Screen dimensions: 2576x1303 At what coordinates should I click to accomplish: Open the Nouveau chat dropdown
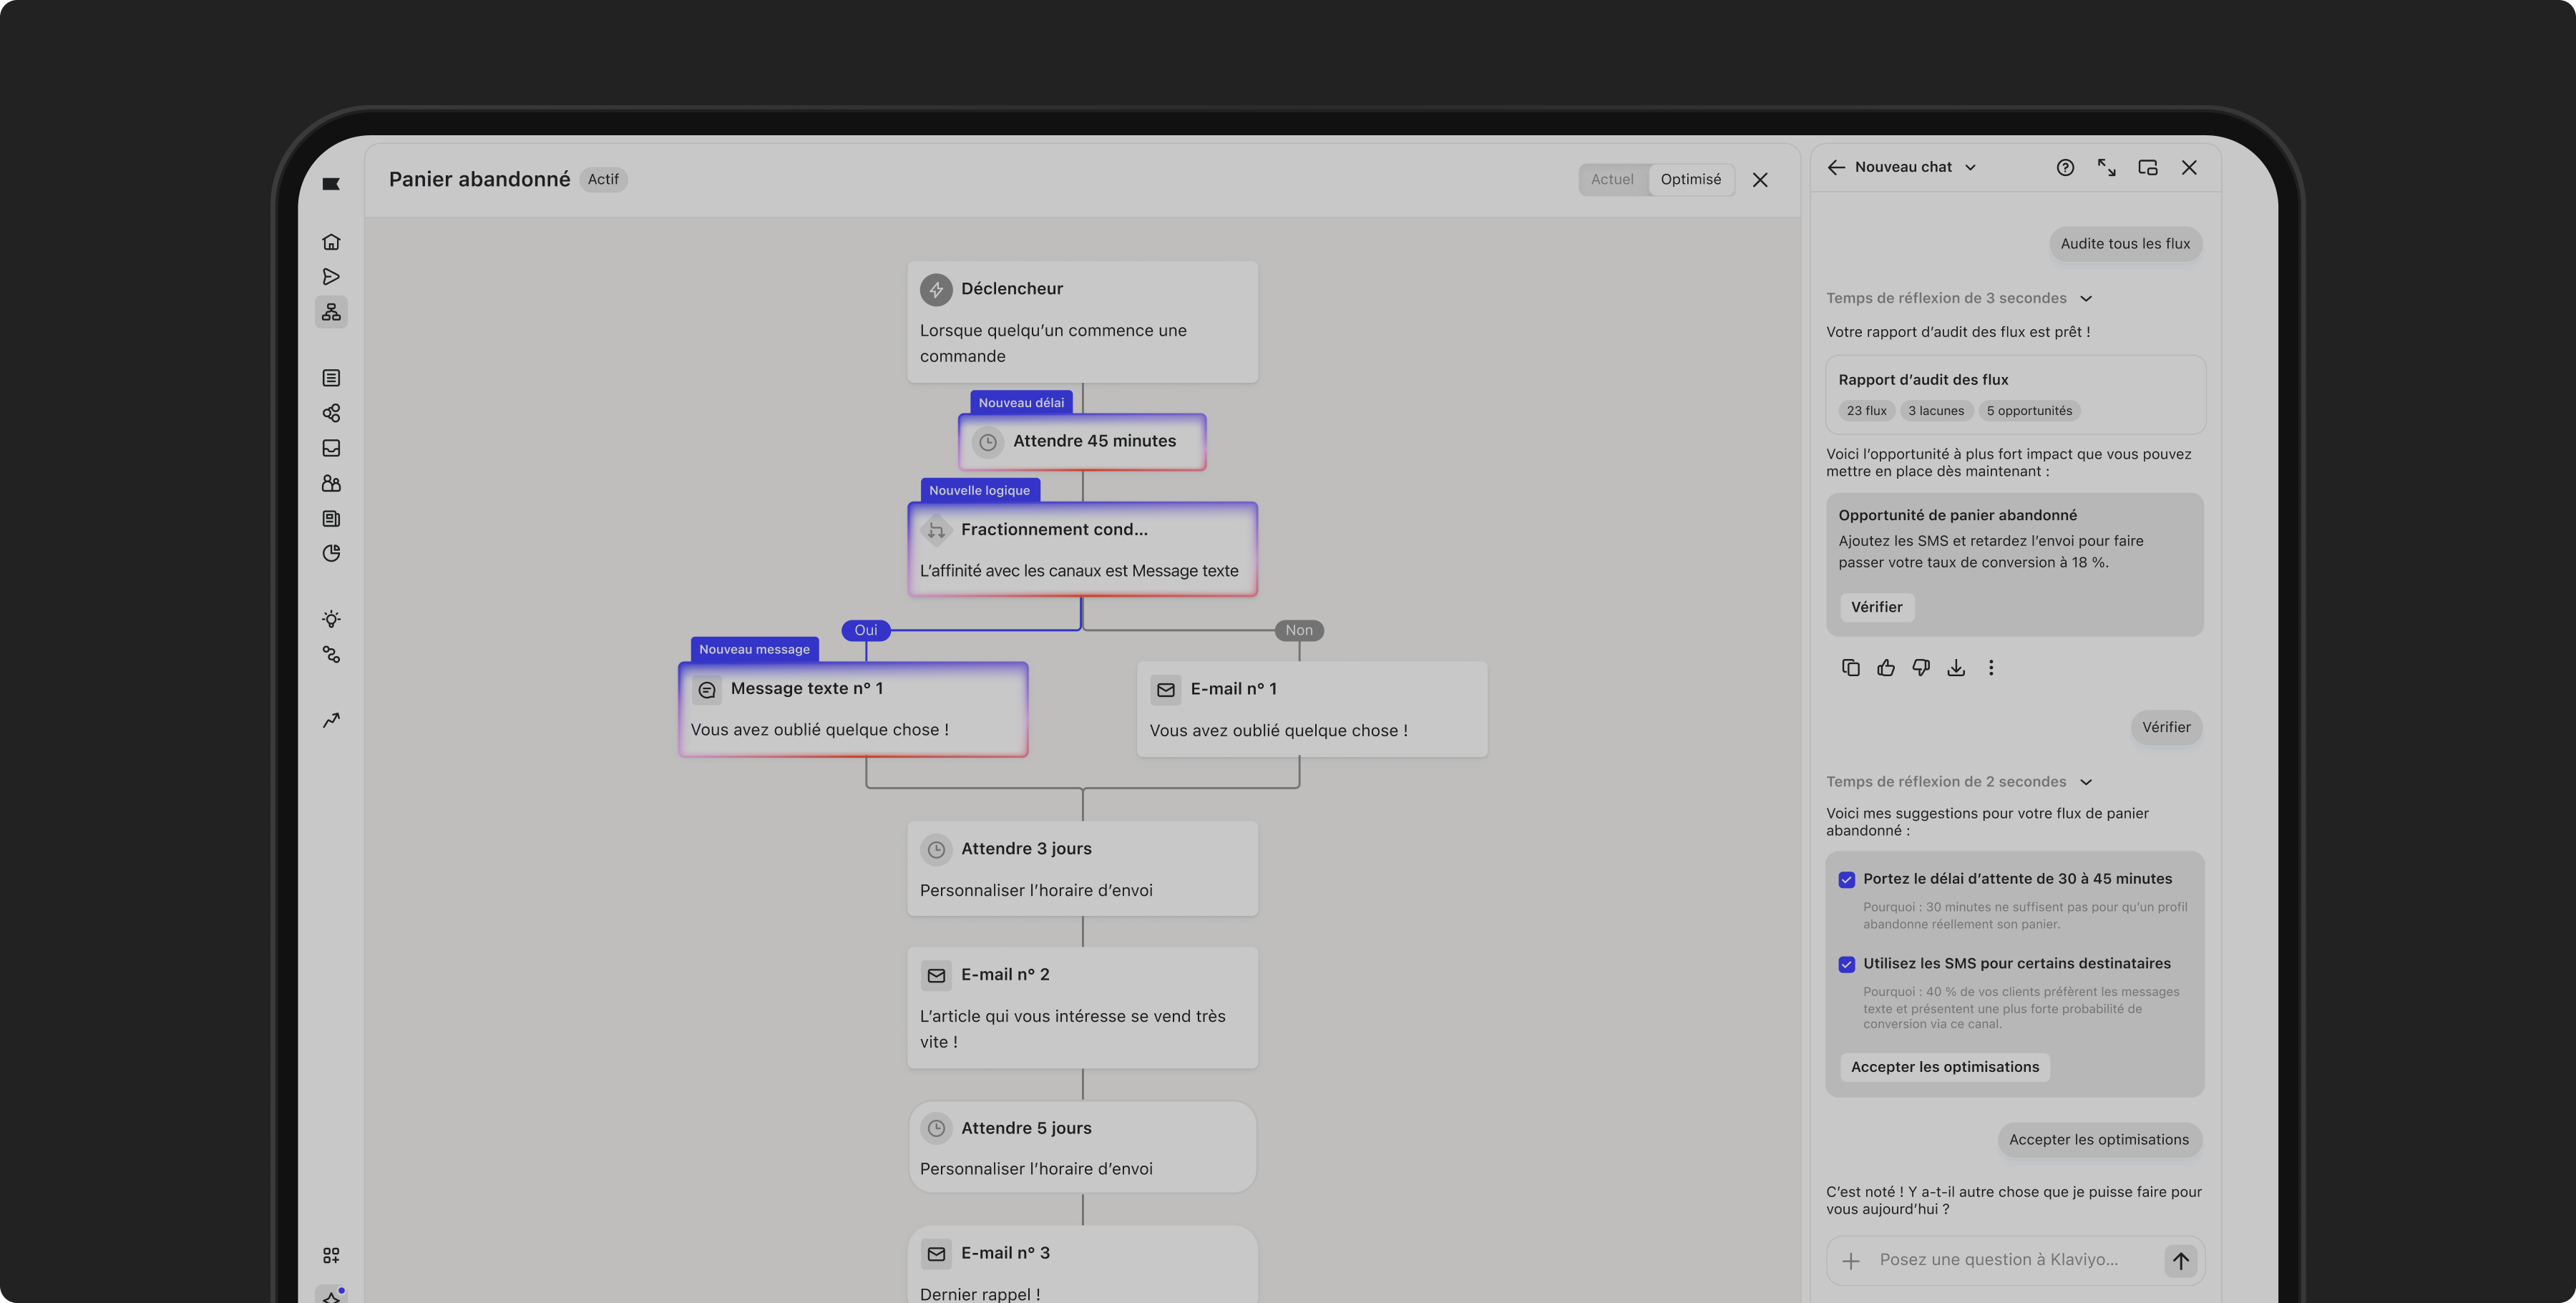coord(1915,168)
